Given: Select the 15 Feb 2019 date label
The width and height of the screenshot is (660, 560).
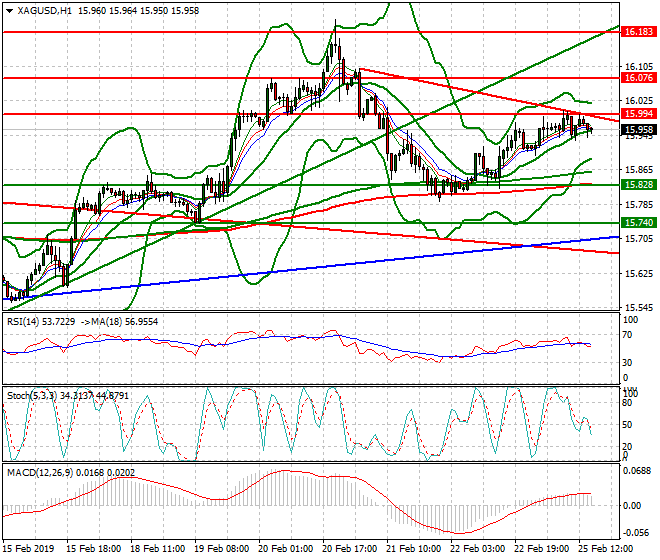Looking at the screenshot, I should (29, 549).
